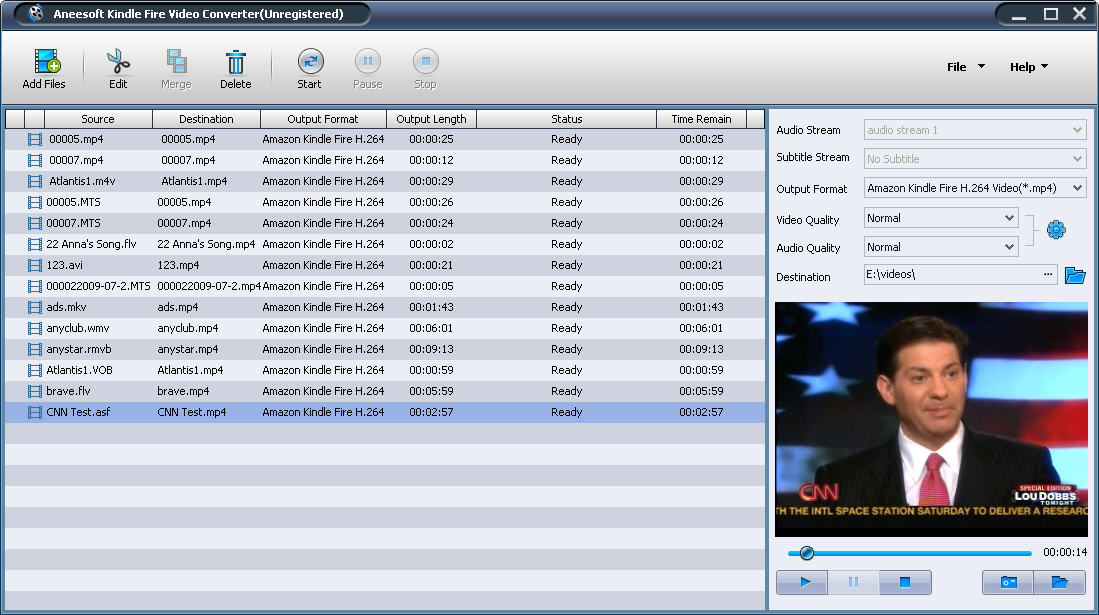Open advanced settings gear icon

coord(1056,229)
